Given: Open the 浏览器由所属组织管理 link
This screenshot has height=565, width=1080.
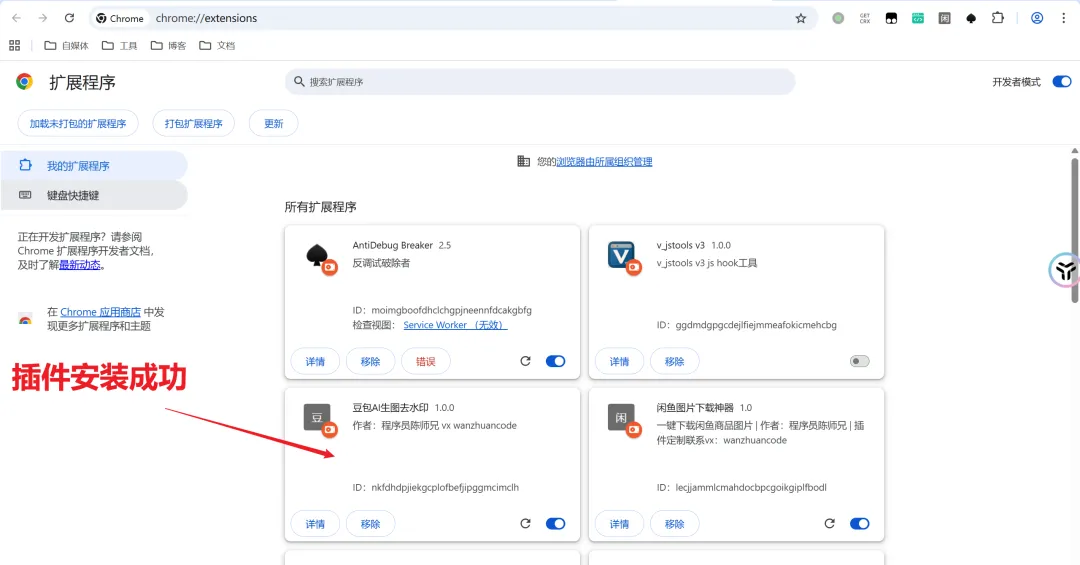Looking at the screenshot, I should coord(604,161).
